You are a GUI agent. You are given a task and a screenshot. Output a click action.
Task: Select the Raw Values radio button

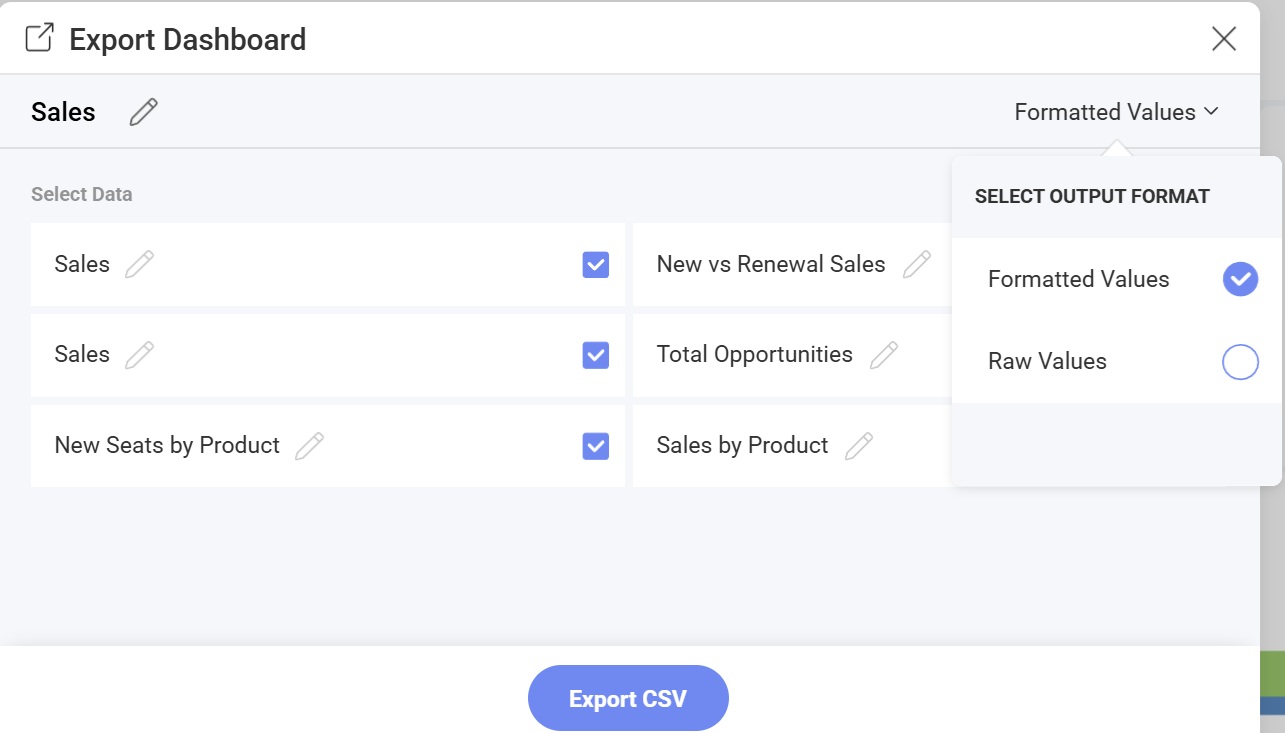tap(1240, 362)
